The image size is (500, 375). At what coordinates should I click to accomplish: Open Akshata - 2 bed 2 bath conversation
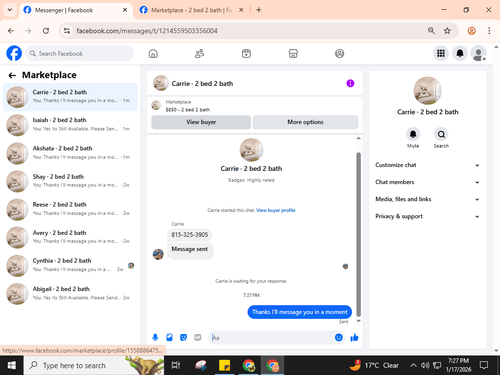70,153
